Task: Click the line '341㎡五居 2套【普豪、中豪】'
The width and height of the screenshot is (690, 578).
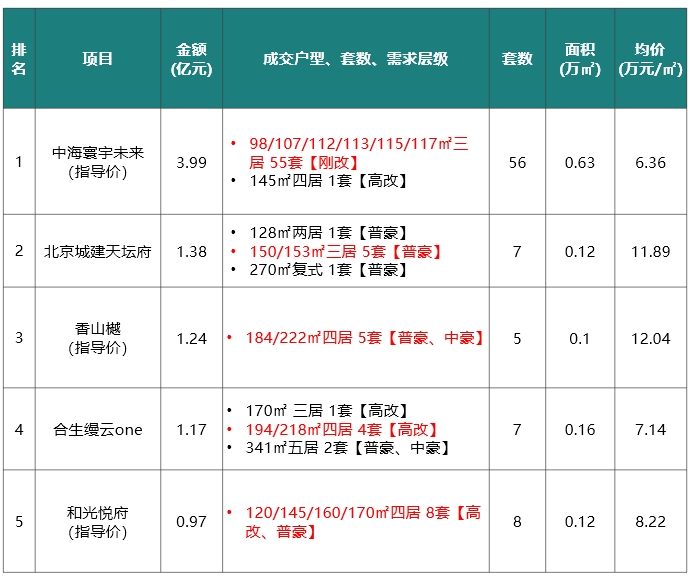Action: click(x=349, y=448)
